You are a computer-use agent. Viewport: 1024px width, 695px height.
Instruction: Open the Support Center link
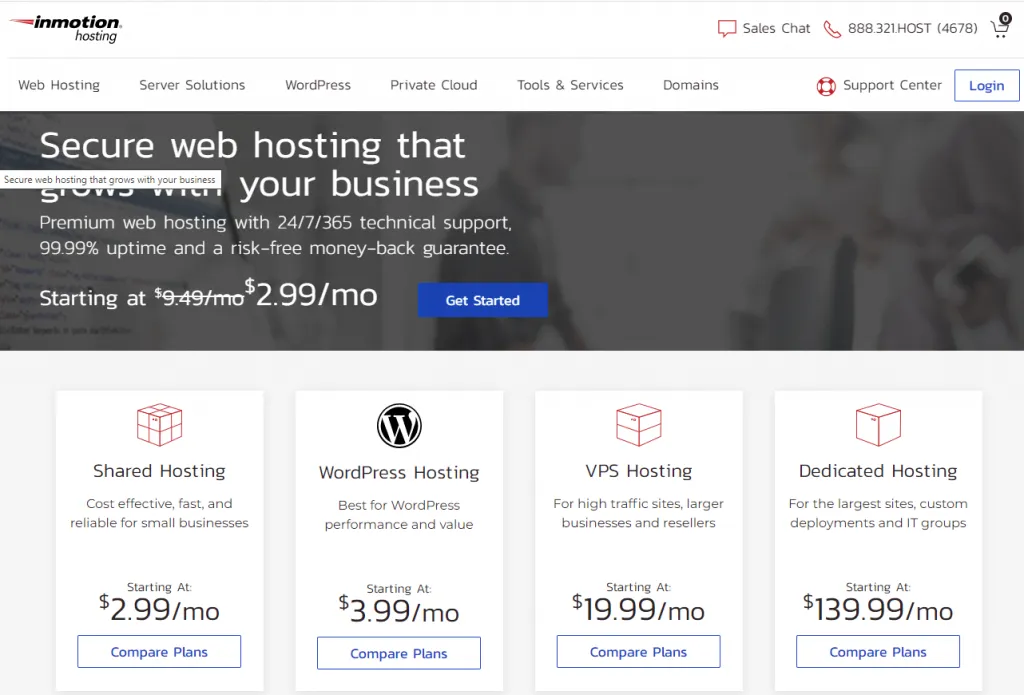(x=892, y=86)
